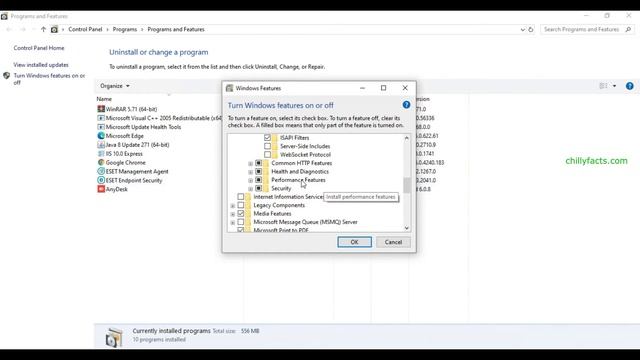The width and height of the screenshot is (640, 360).
Task: Click the refresh icon next to the address bar
Action: pos(531,29)
